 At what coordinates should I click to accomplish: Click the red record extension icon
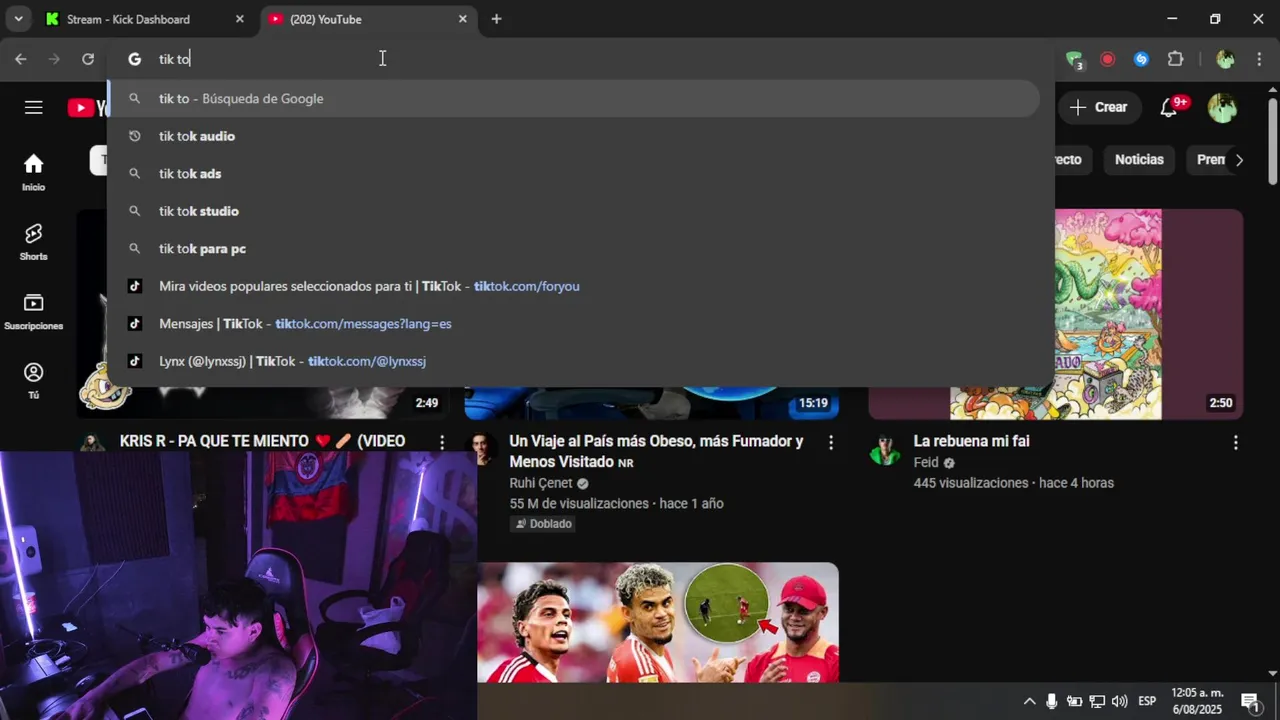1107,59
